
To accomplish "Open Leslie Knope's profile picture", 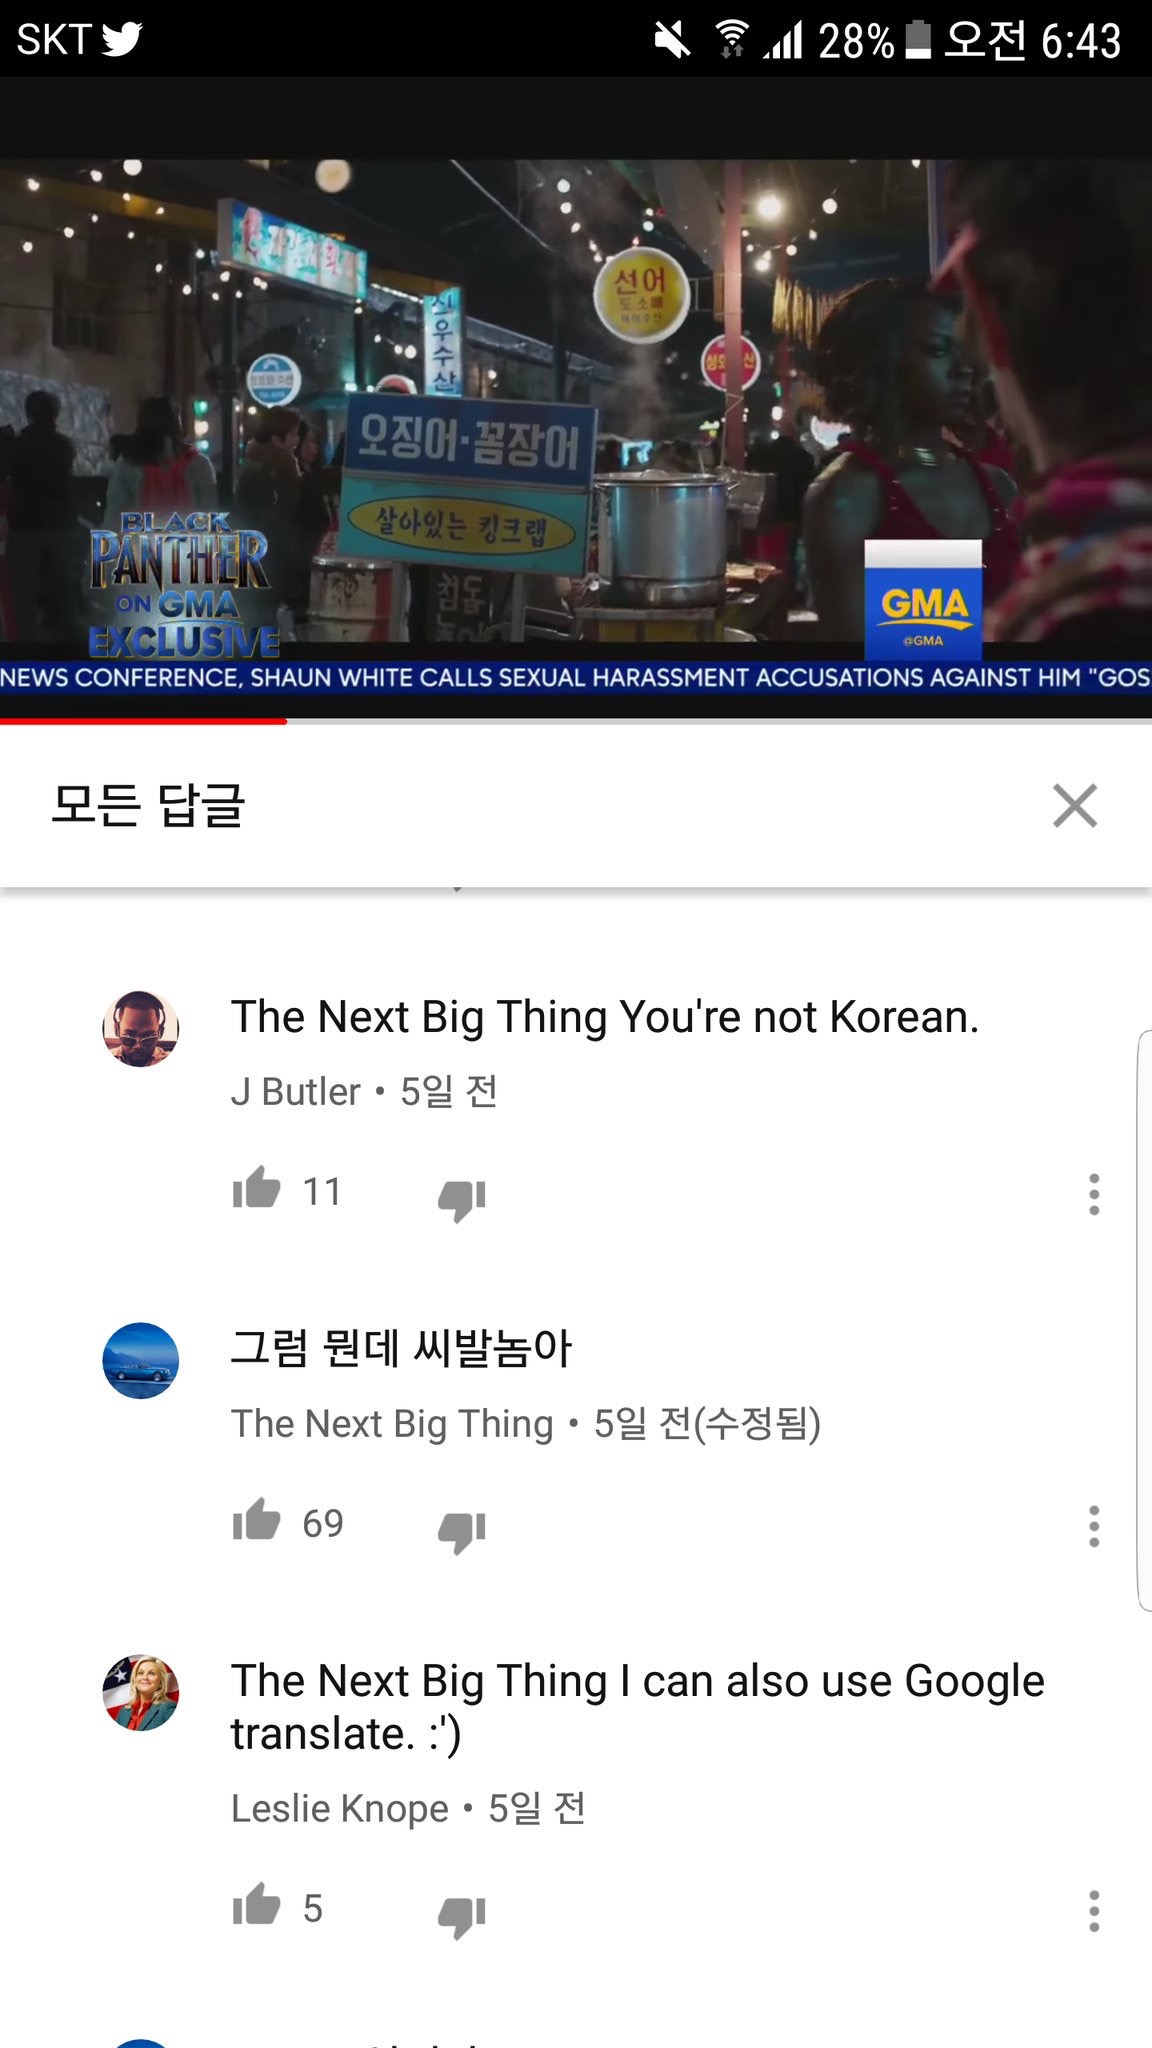I will (x=141, y=1693).
